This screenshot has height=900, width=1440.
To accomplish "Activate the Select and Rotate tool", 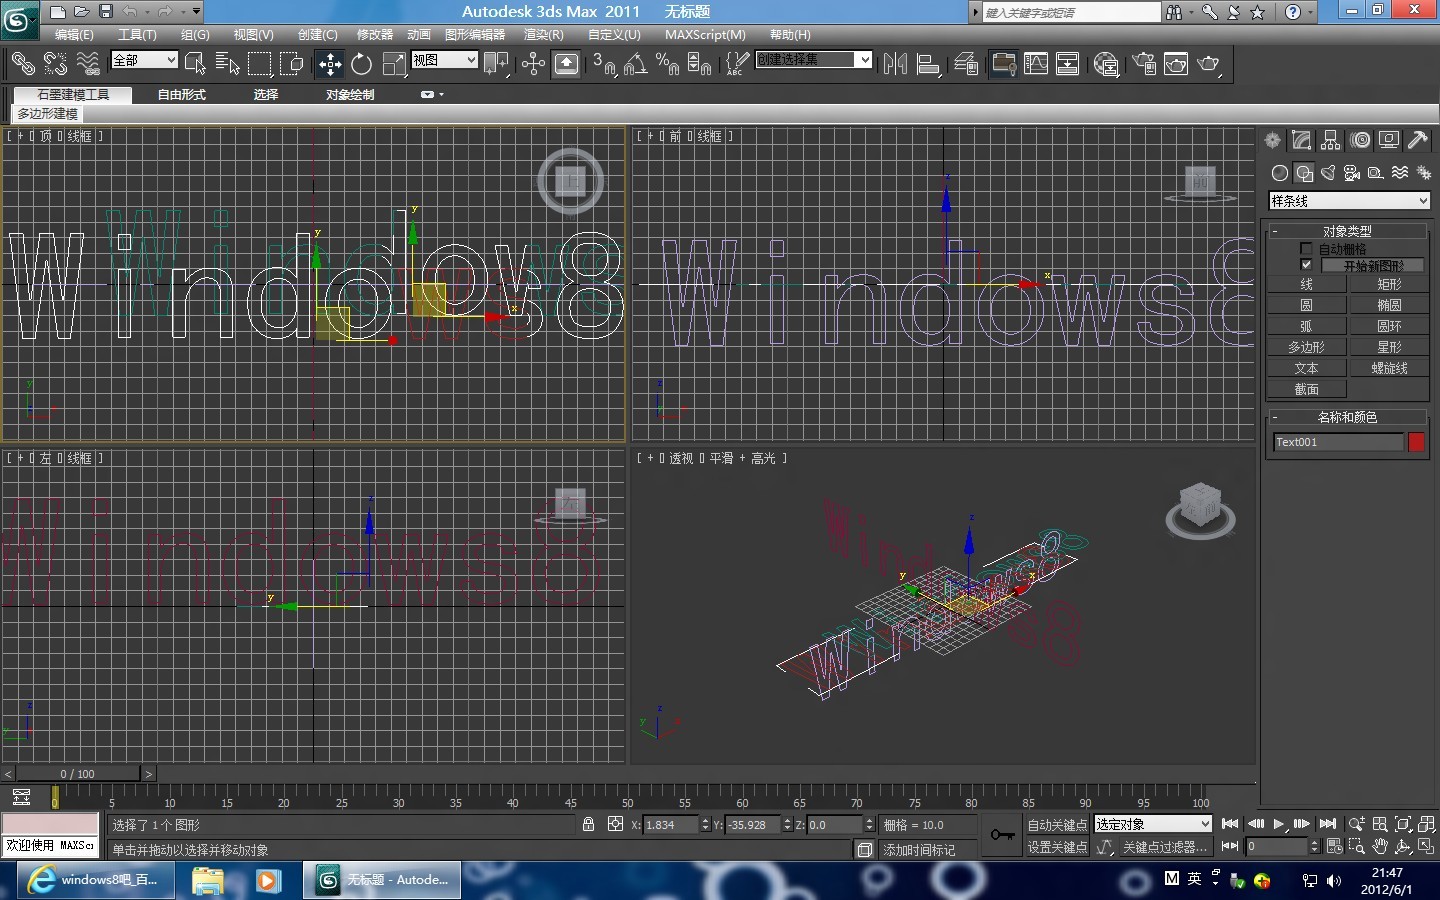I will (x=361, y=64).
